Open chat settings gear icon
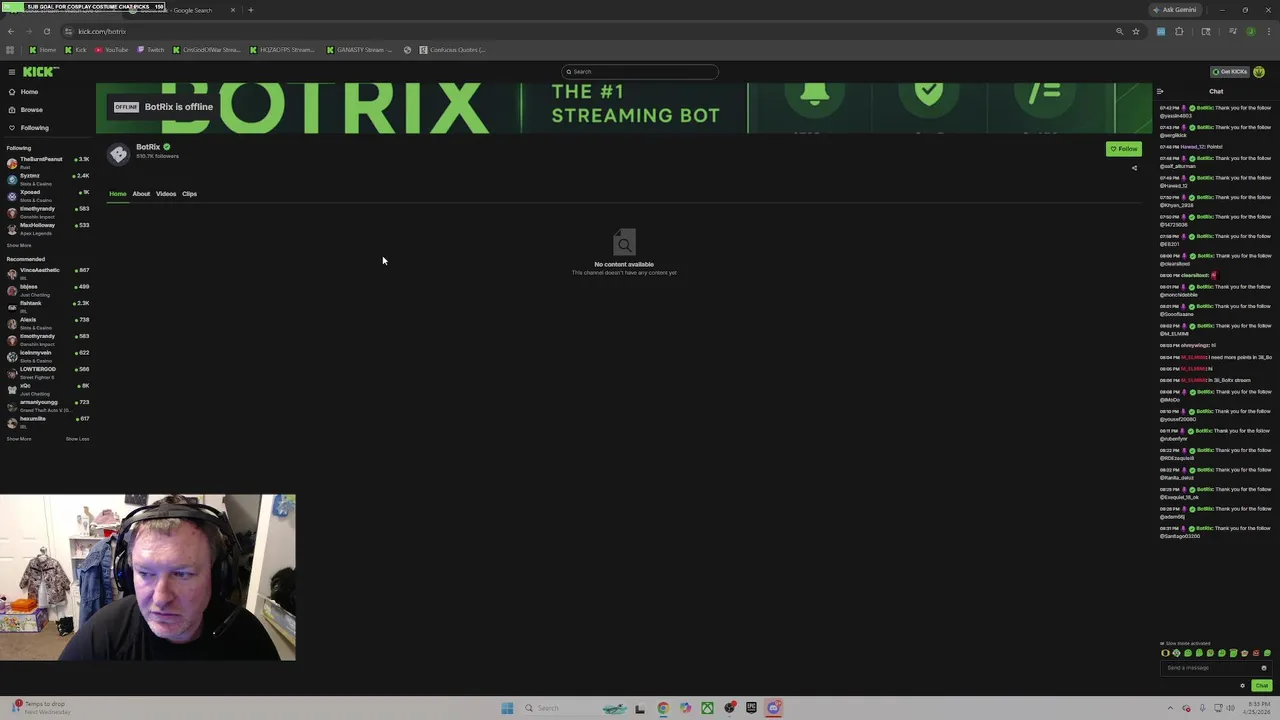The image size is (1280, 720). [1242, 686]
